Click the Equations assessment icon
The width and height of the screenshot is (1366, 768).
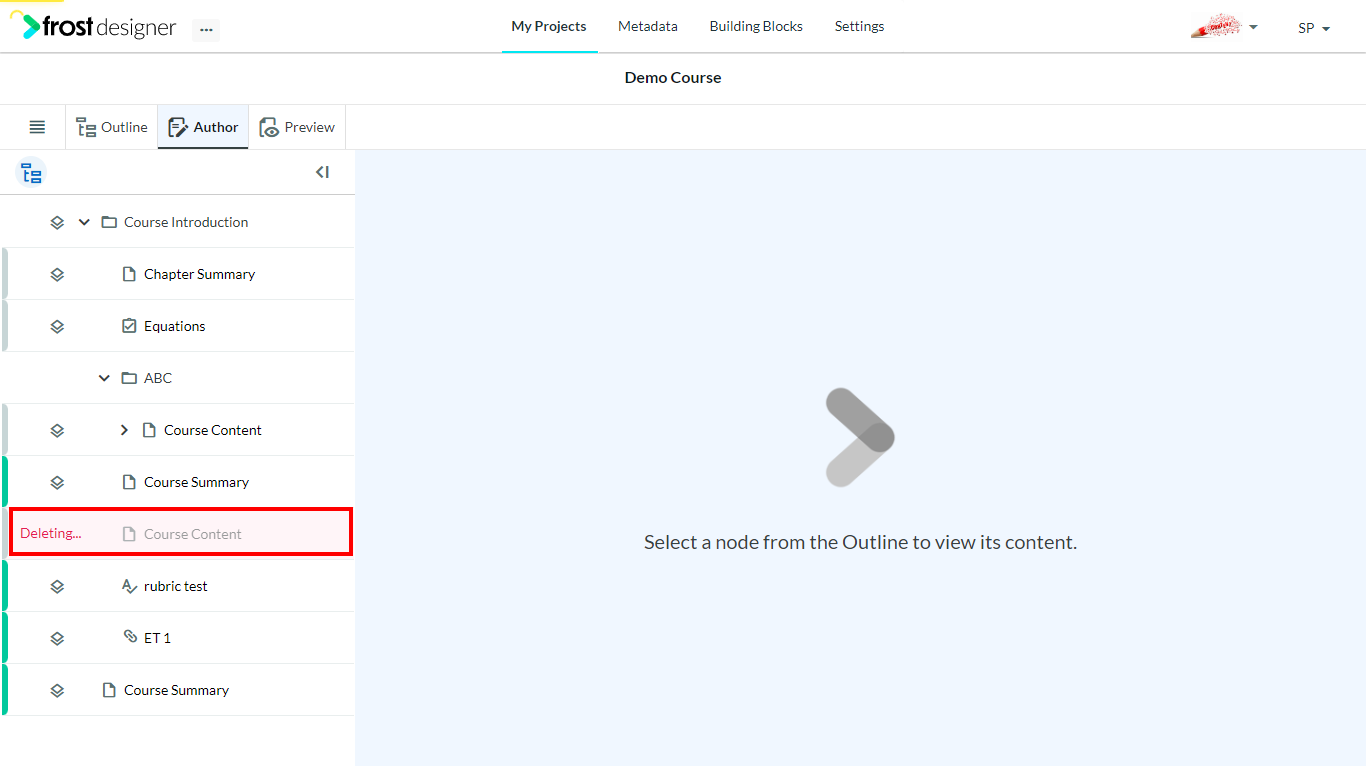click(x=129, y=326)
